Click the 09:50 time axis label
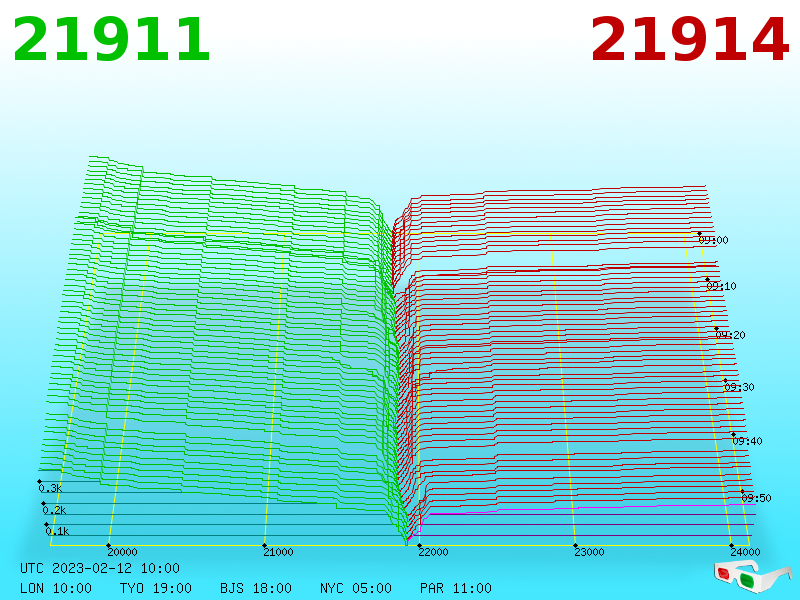Viewport: 800px width, 600px height. (x=756, y=498)
